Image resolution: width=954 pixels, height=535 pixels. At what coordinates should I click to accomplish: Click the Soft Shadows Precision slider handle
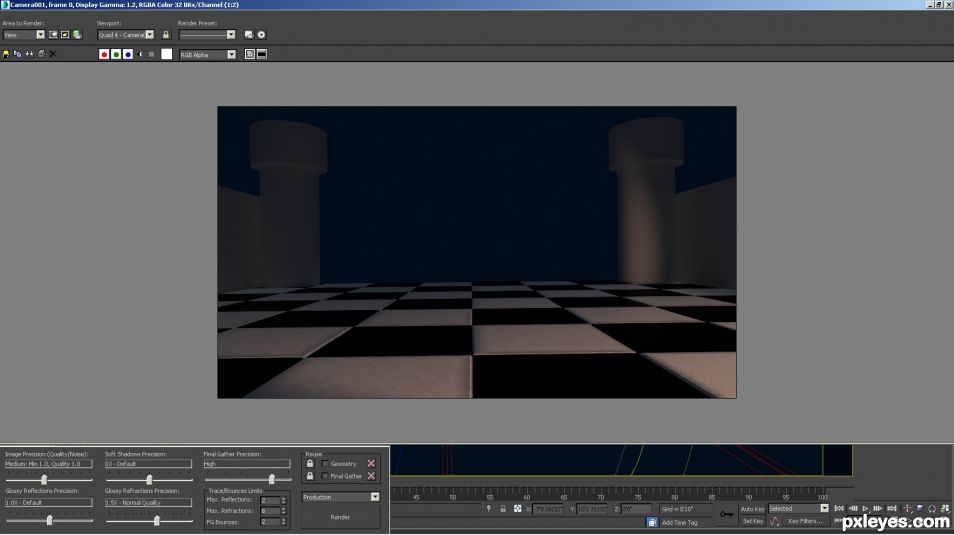pos(149,480)
